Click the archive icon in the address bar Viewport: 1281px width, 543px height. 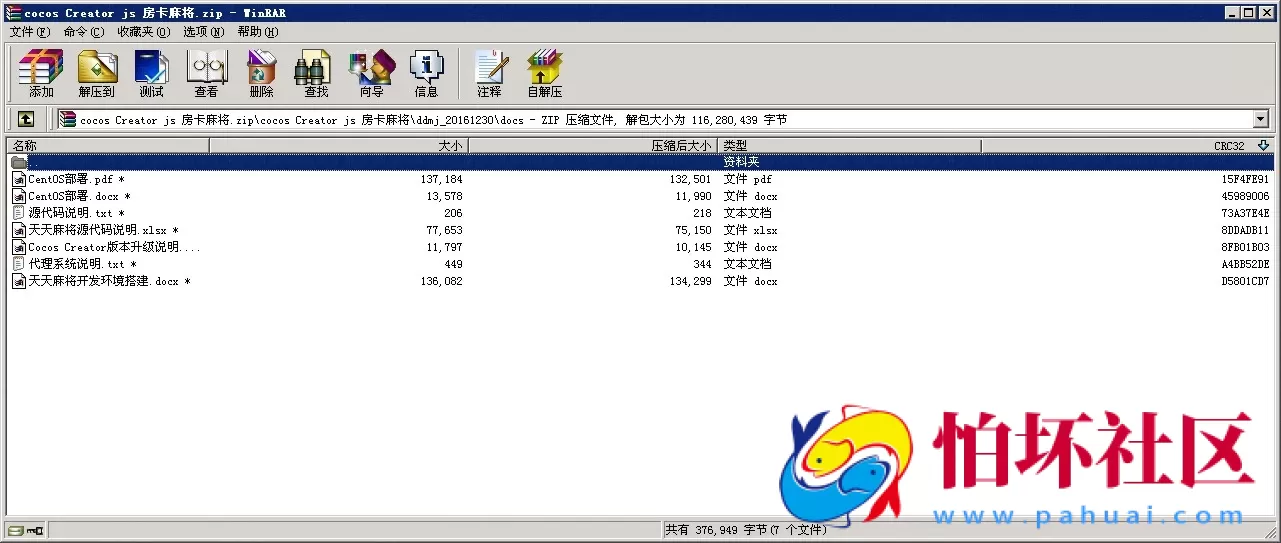tap(68, 120)
